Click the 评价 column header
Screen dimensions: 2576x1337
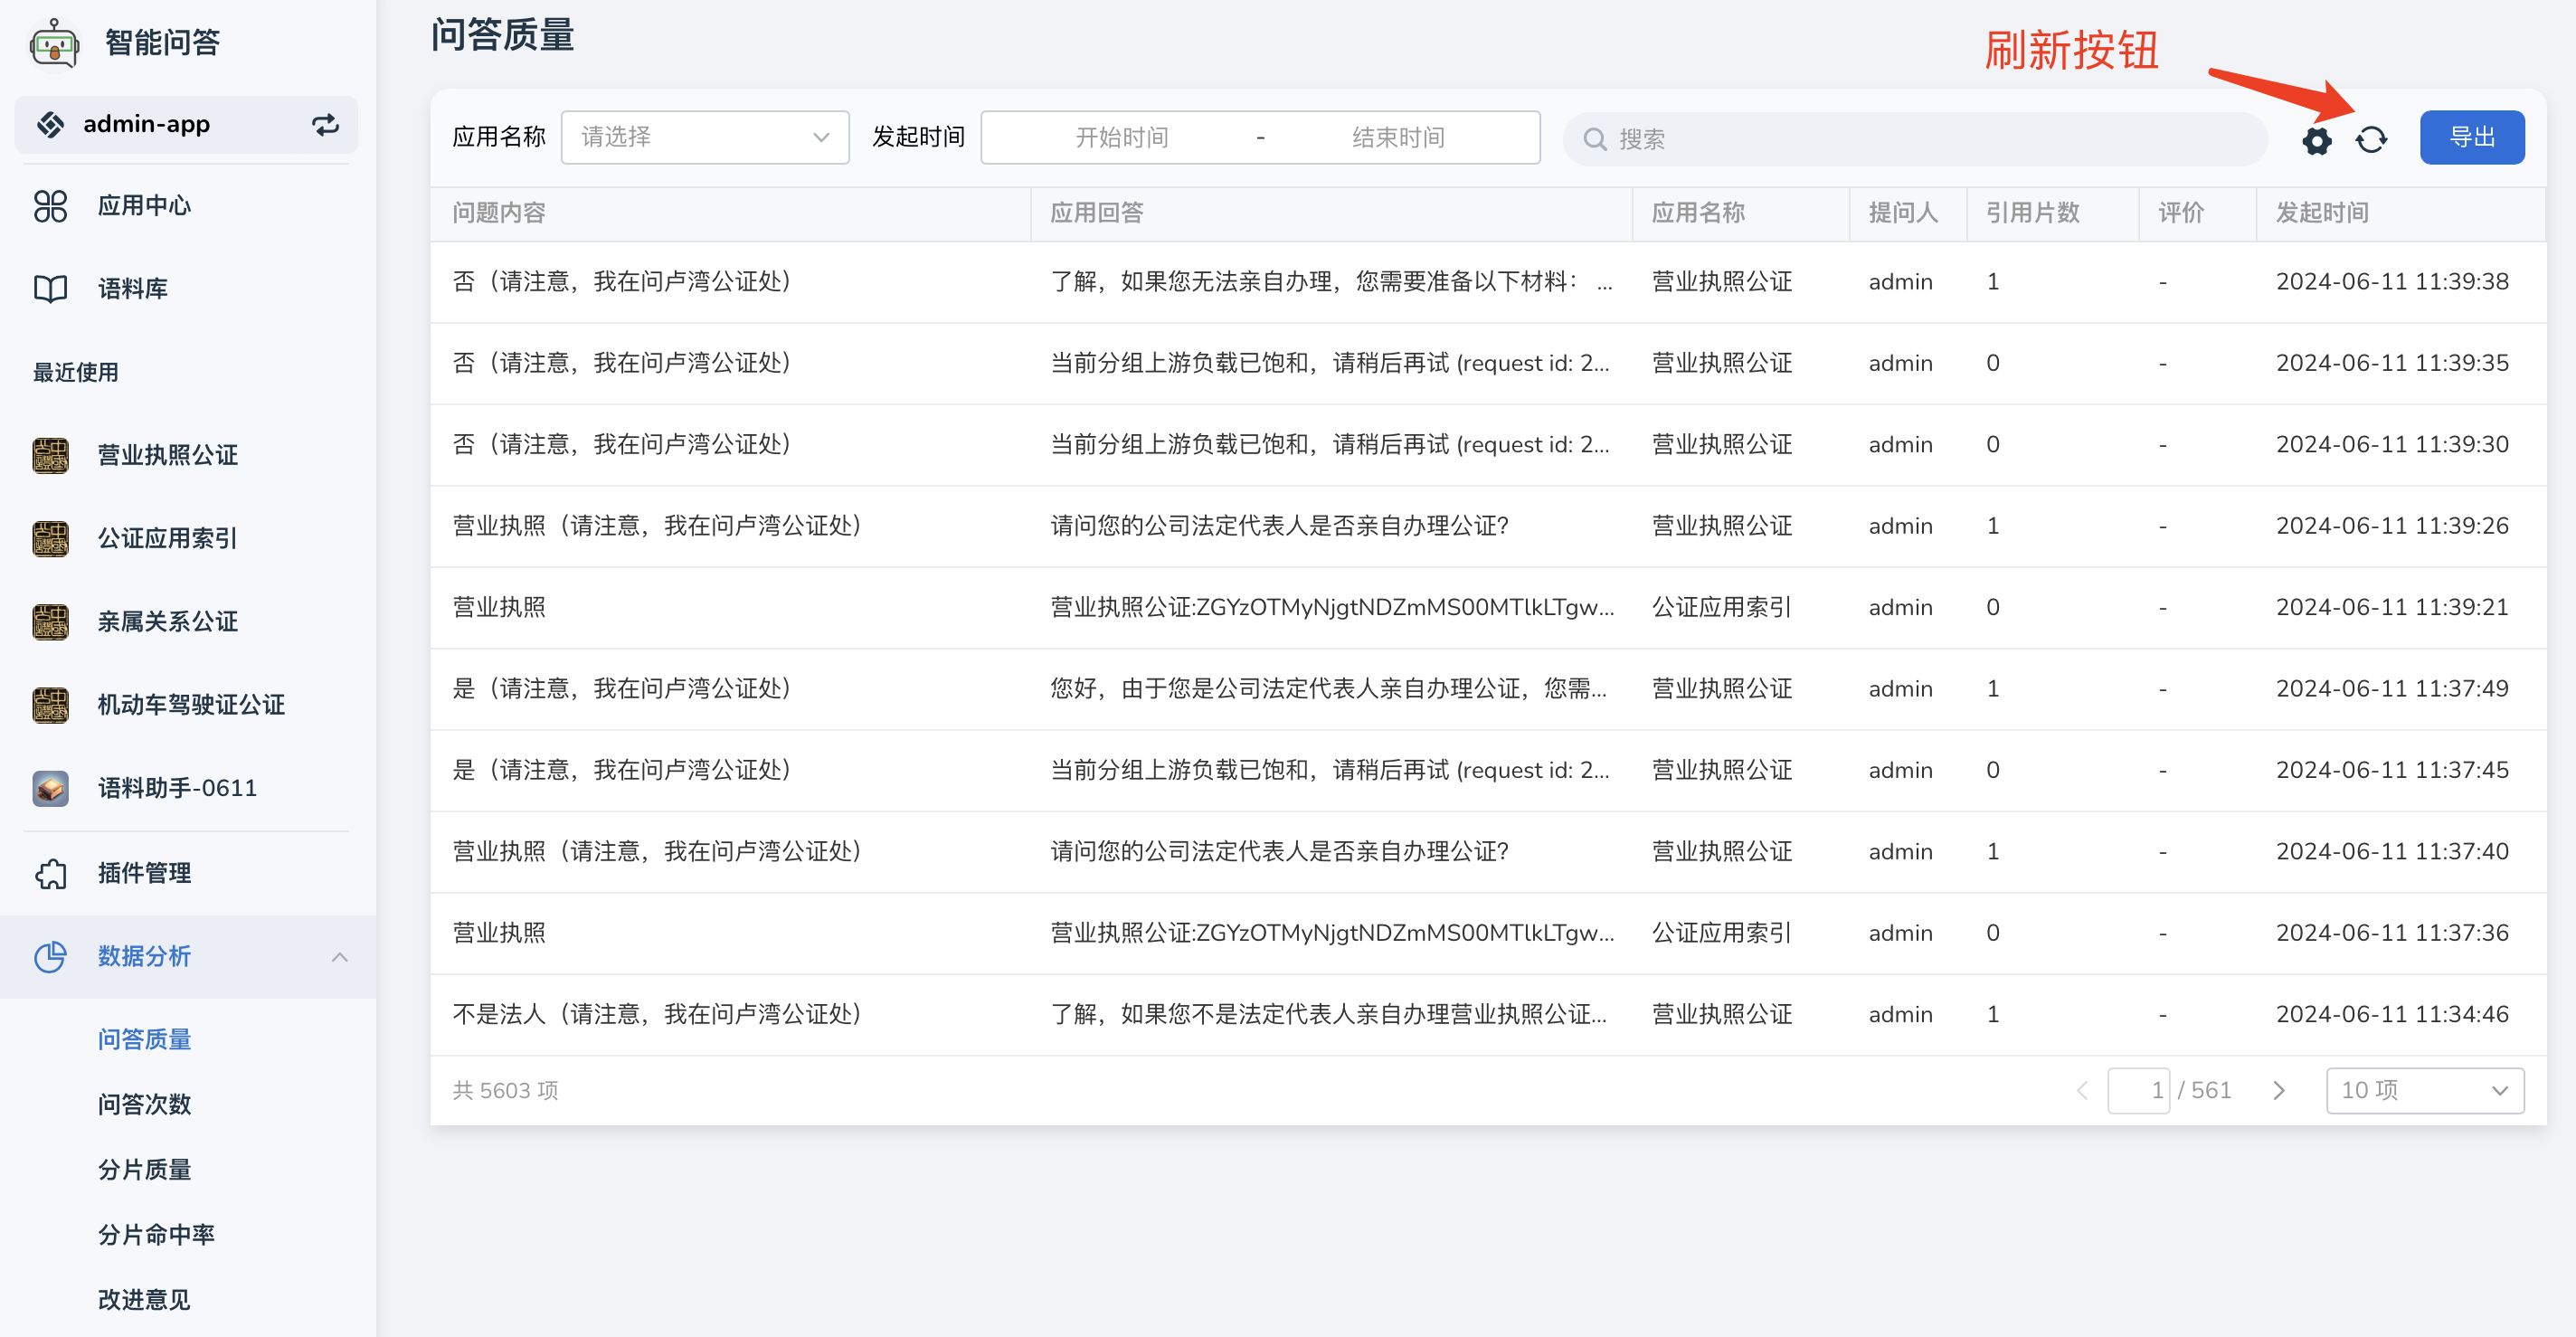[2180, 212]
